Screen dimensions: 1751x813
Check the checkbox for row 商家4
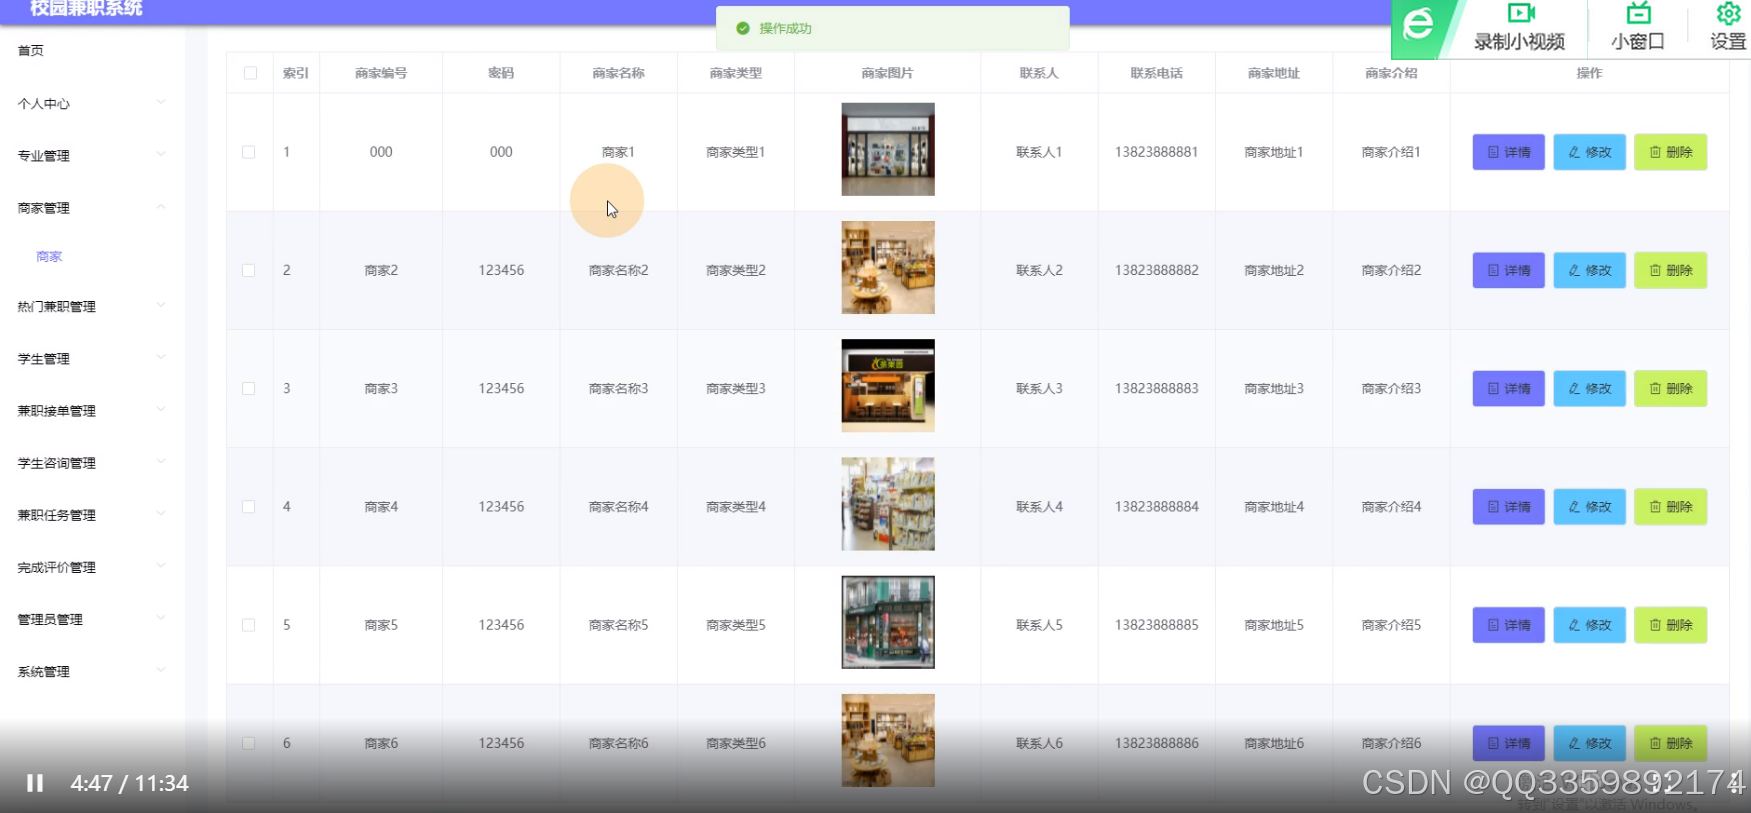click(248, 507)
